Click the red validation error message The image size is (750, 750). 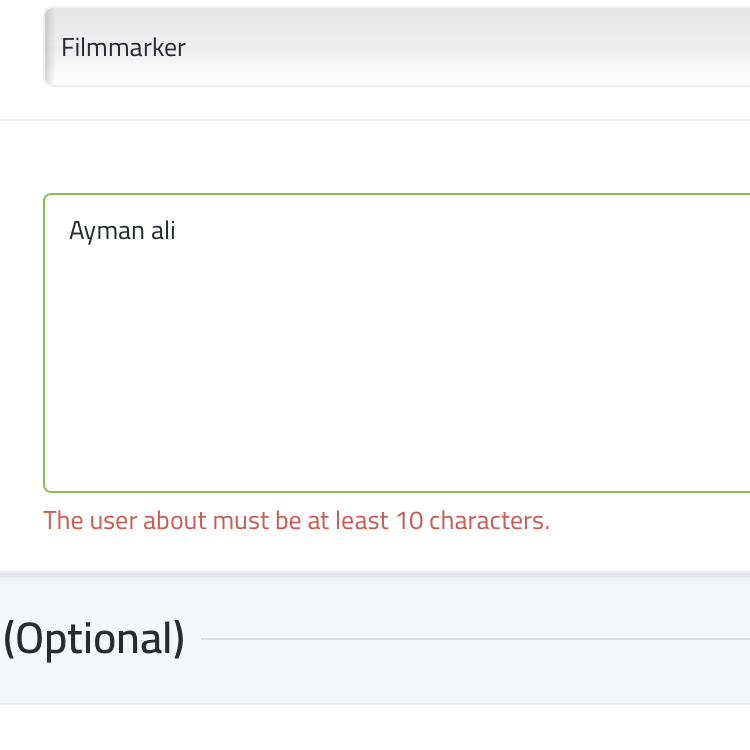296,521
